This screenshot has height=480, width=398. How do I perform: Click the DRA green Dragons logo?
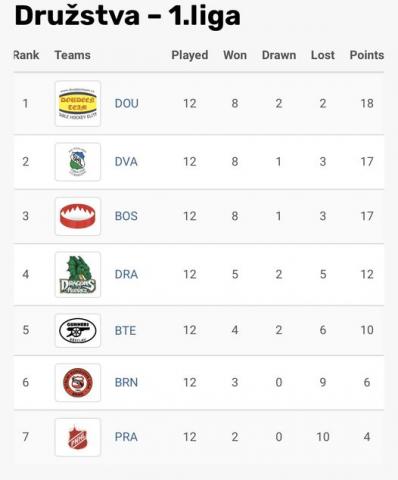click(x=78, y=274)
